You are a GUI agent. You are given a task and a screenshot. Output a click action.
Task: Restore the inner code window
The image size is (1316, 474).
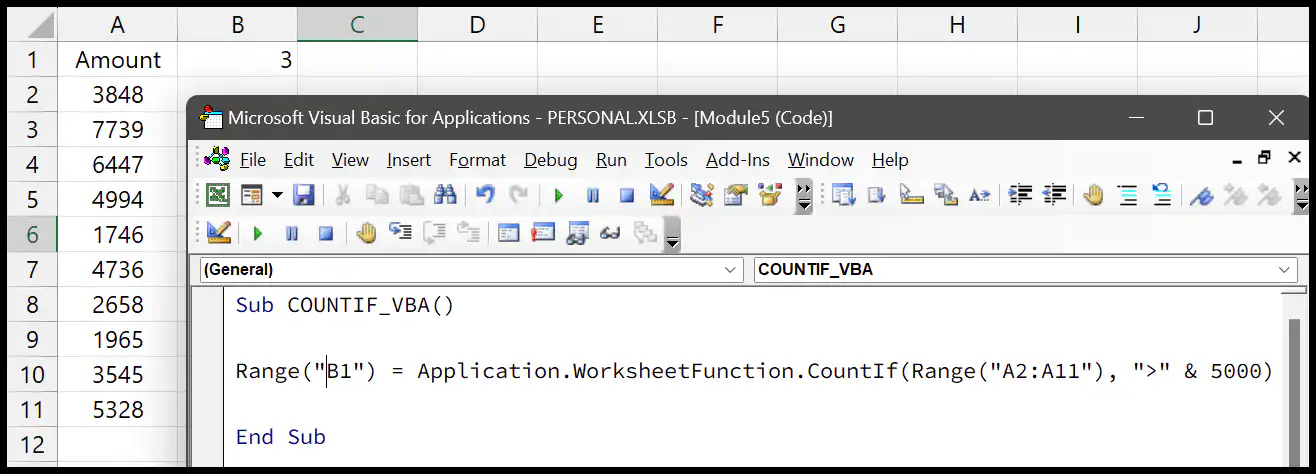(x=1264, y=158)
